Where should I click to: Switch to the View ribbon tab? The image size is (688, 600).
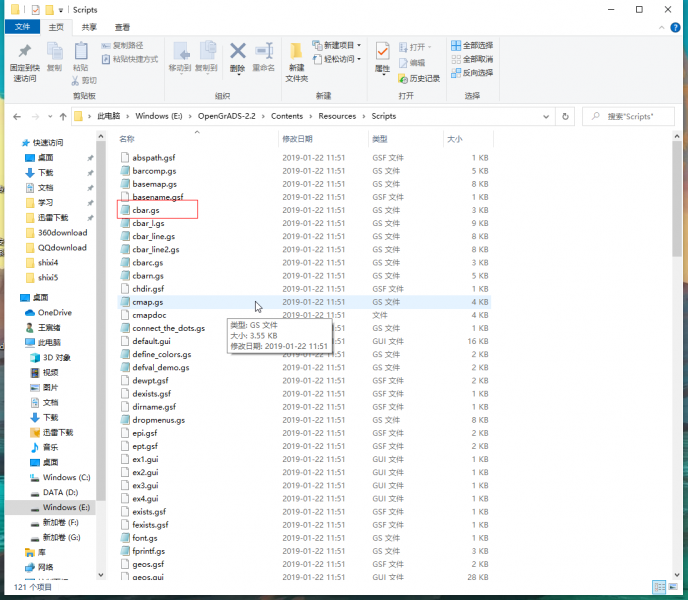122,27
